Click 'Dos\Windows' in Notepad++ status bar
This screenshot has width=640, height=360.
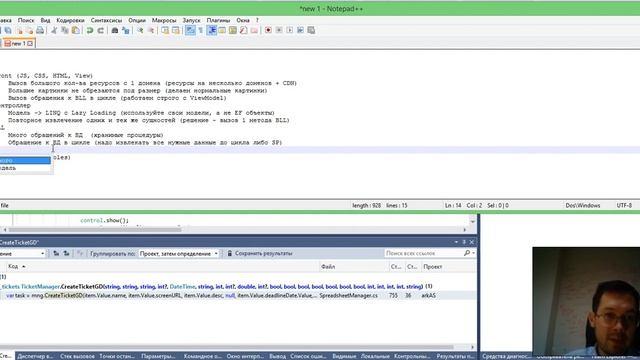point(582,205)
